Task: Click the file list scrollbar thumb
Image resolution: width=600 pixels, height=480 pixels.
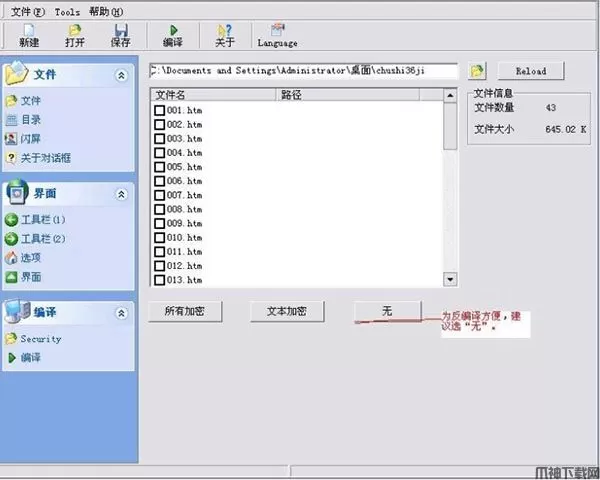Action: [x=450, y=126]
